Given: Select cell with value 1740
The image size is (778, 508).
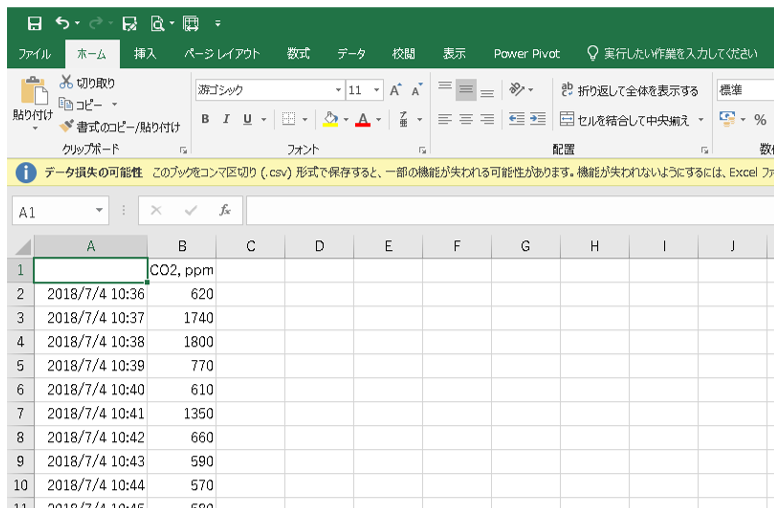Looking at the screenshot, I should 182,318.
